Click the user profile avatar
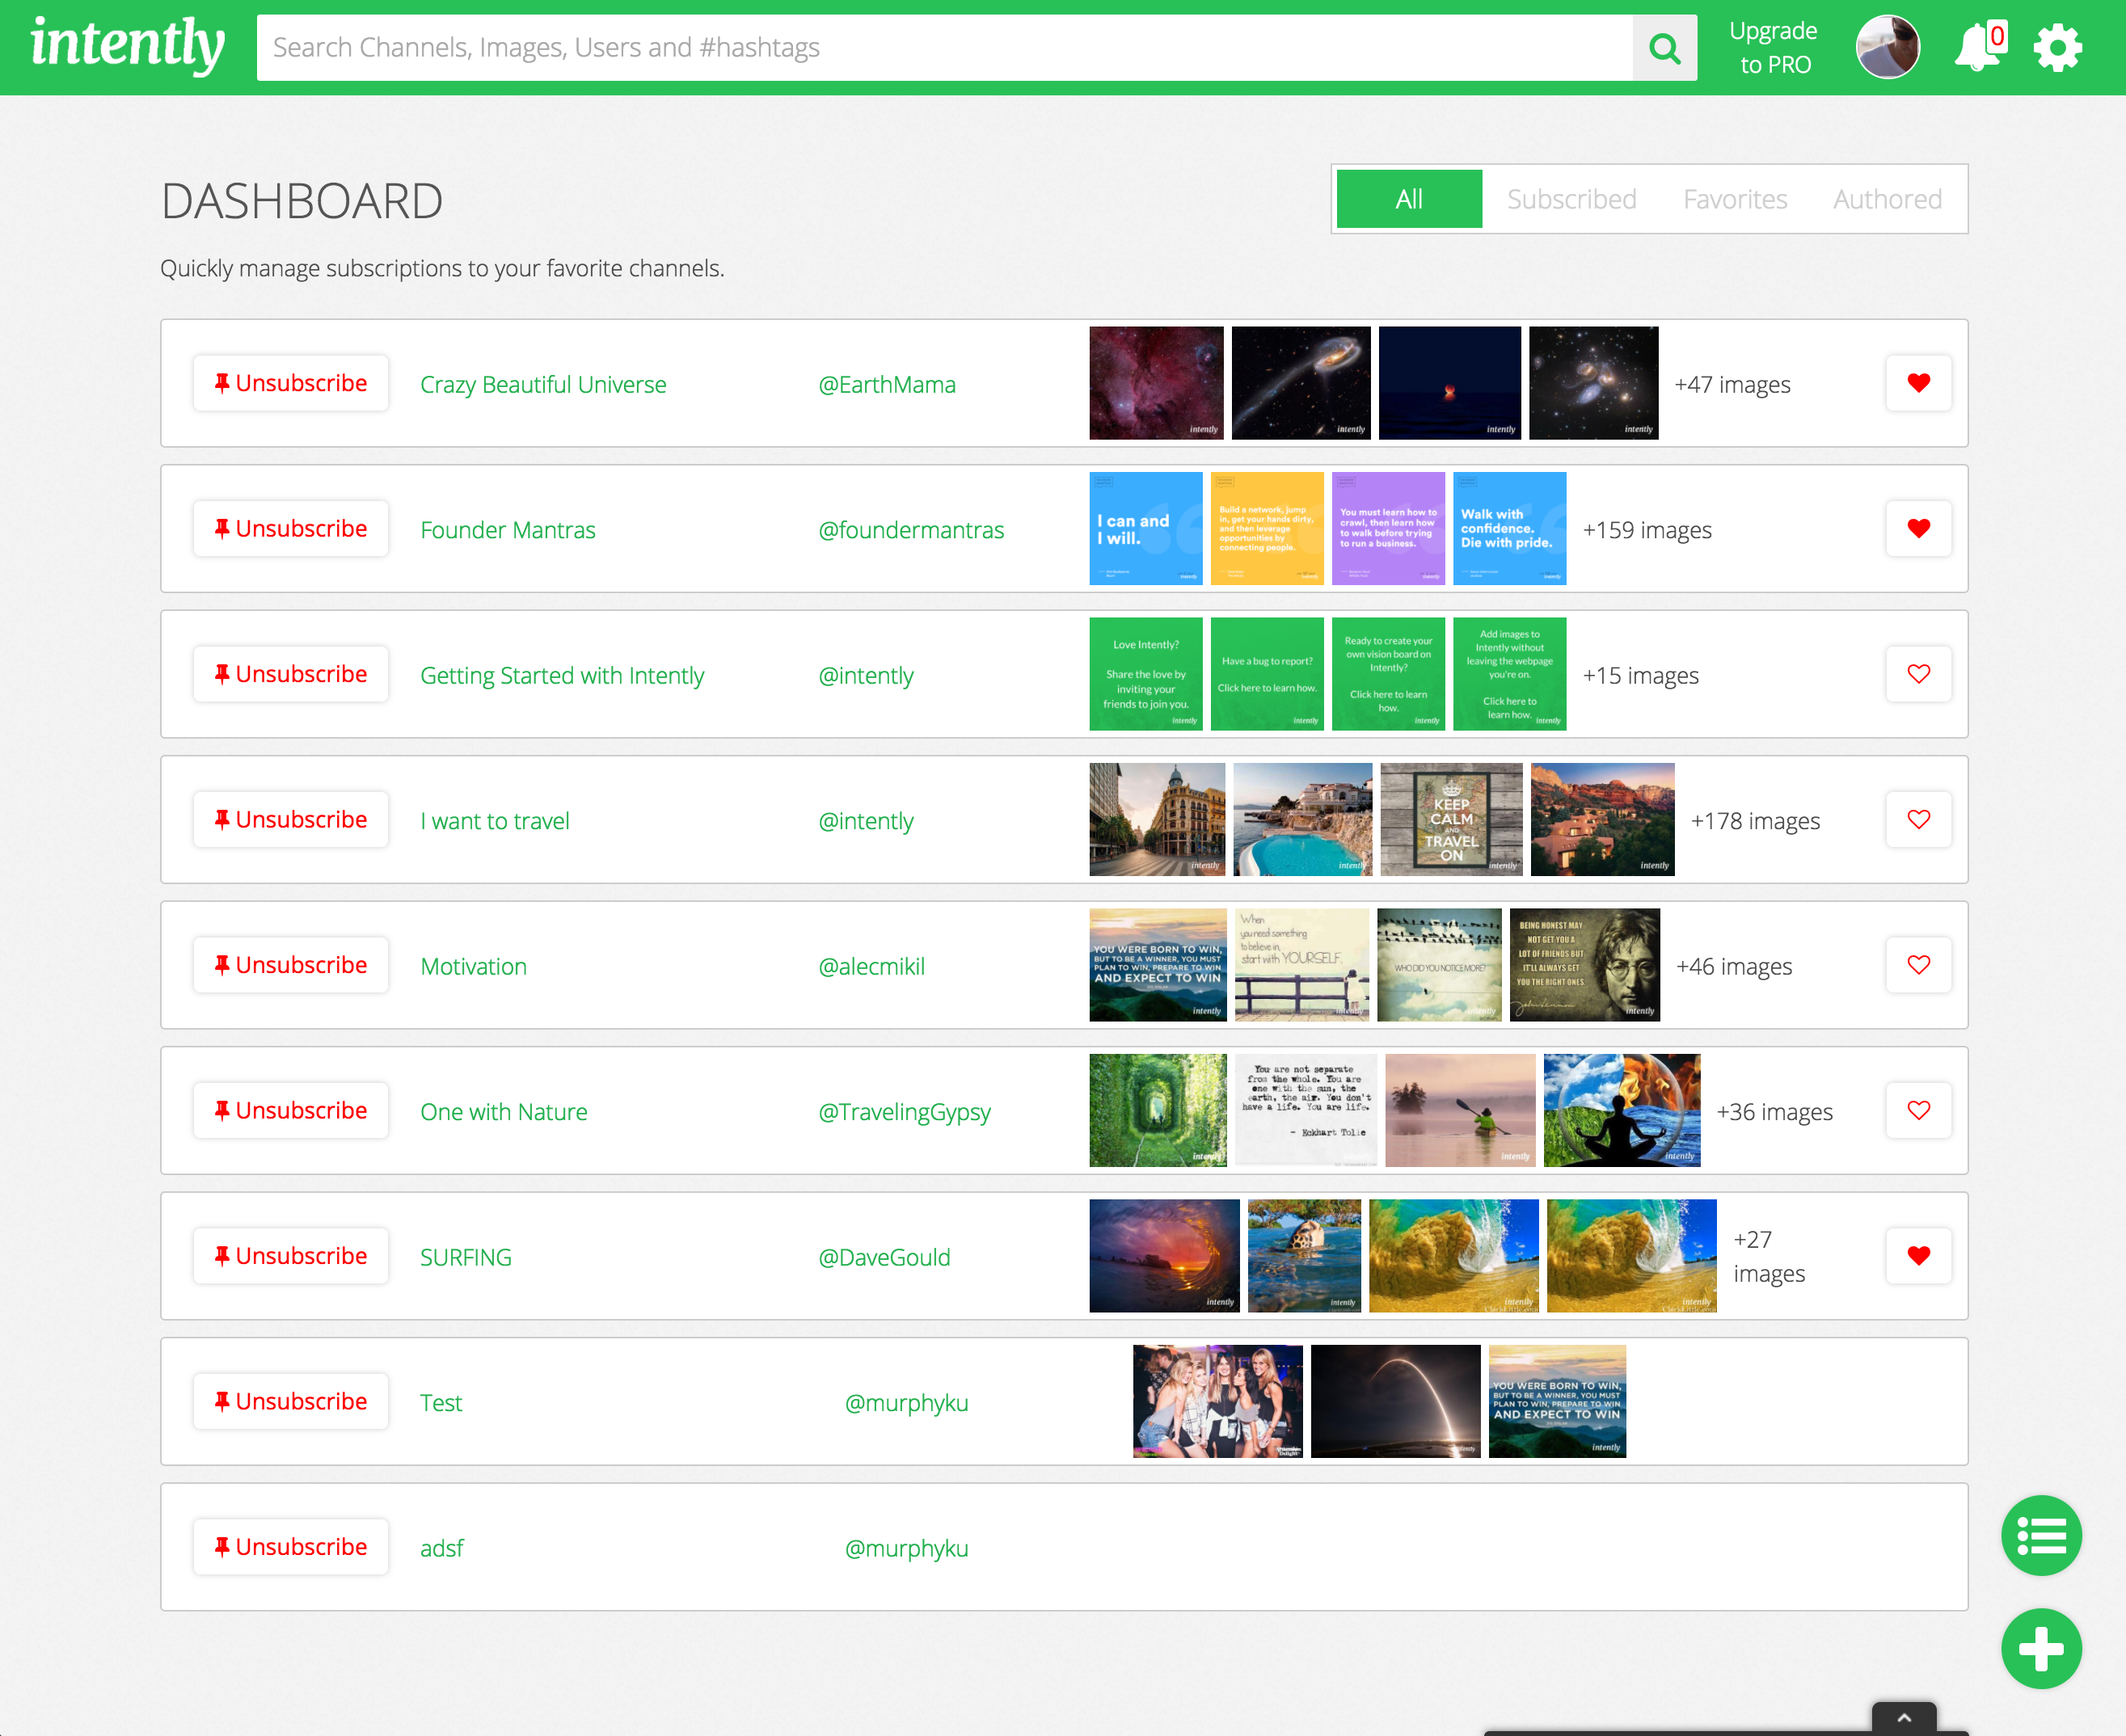The height and width of the screenshot is (1736, 2126). [x=1887, y=48]
